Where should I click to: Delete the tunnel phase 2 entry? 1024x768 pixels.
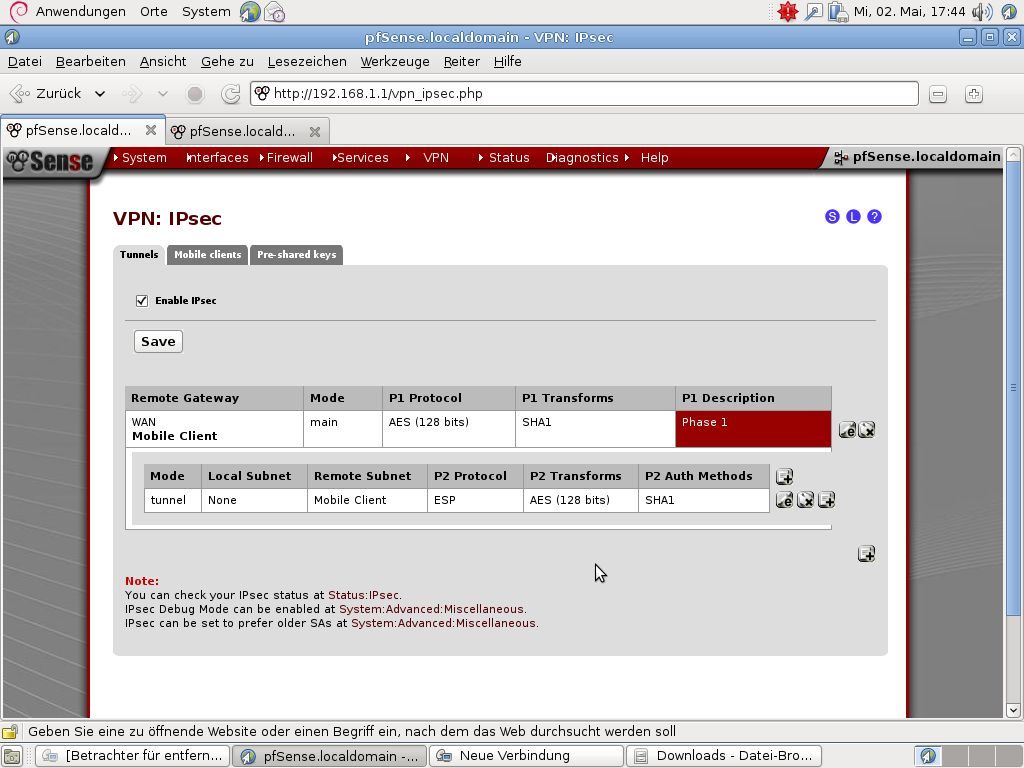[x=805, y=500]
